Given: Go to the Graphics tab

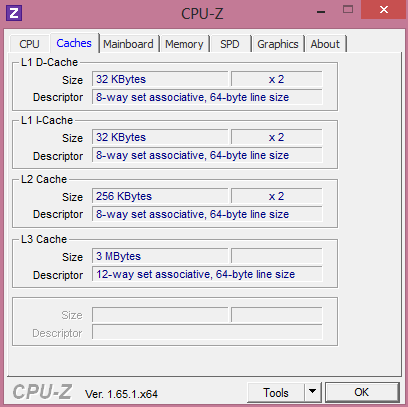Looking at the screenshot, I should coord(278,44).
